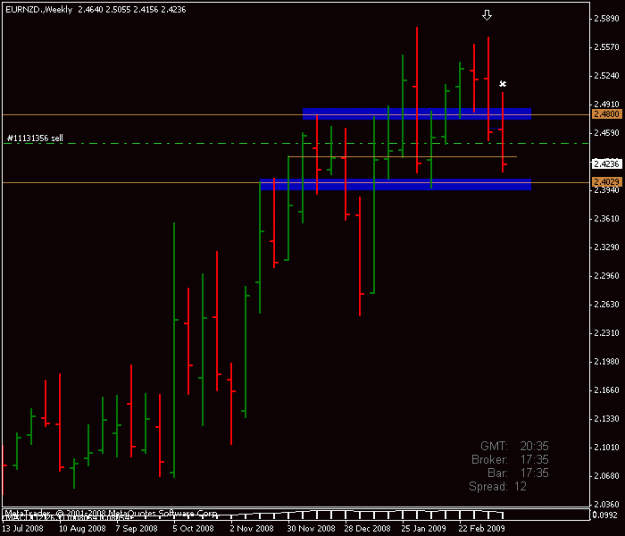Image resolution: width=625 pixels, height=536 pixels.
Task: Click the 10 Aug 2008 date label
Action: (82, 529)
